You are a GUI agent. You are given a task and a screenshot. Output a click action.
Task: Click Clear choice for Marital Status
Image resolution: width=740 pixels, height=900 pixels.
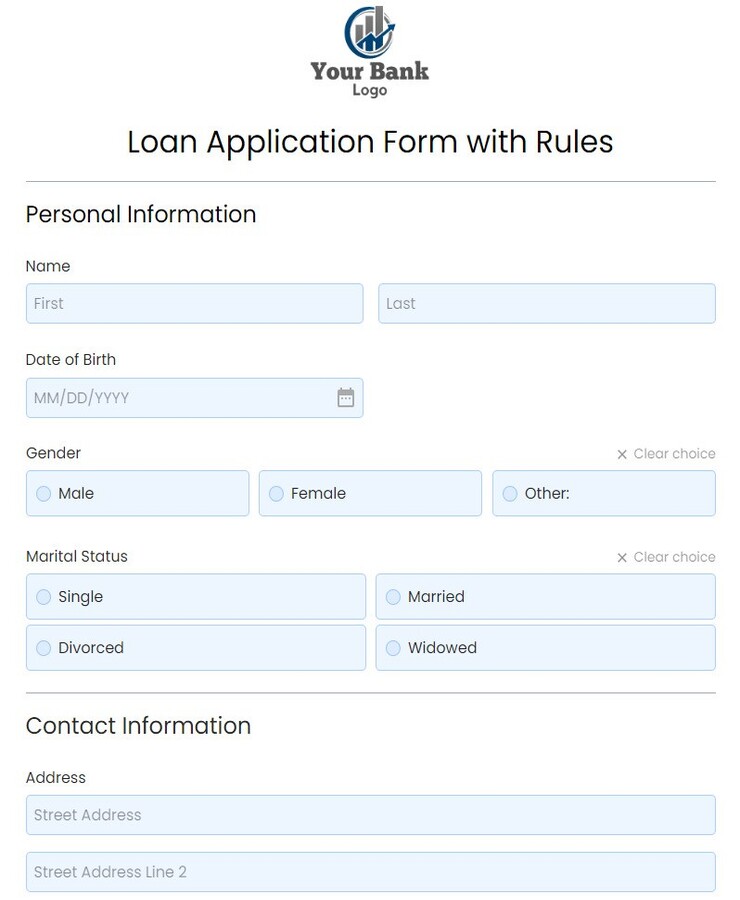pos(672,557)
